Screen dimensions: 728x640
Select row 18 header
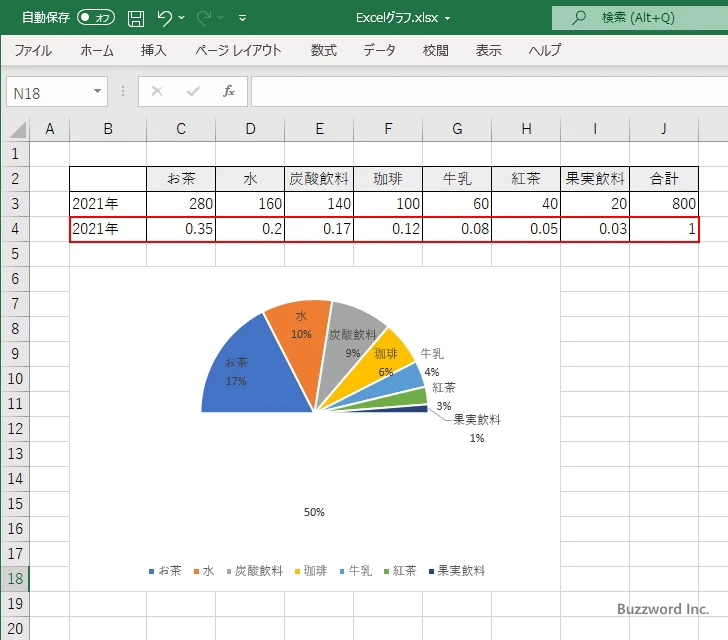click(15, 578)
